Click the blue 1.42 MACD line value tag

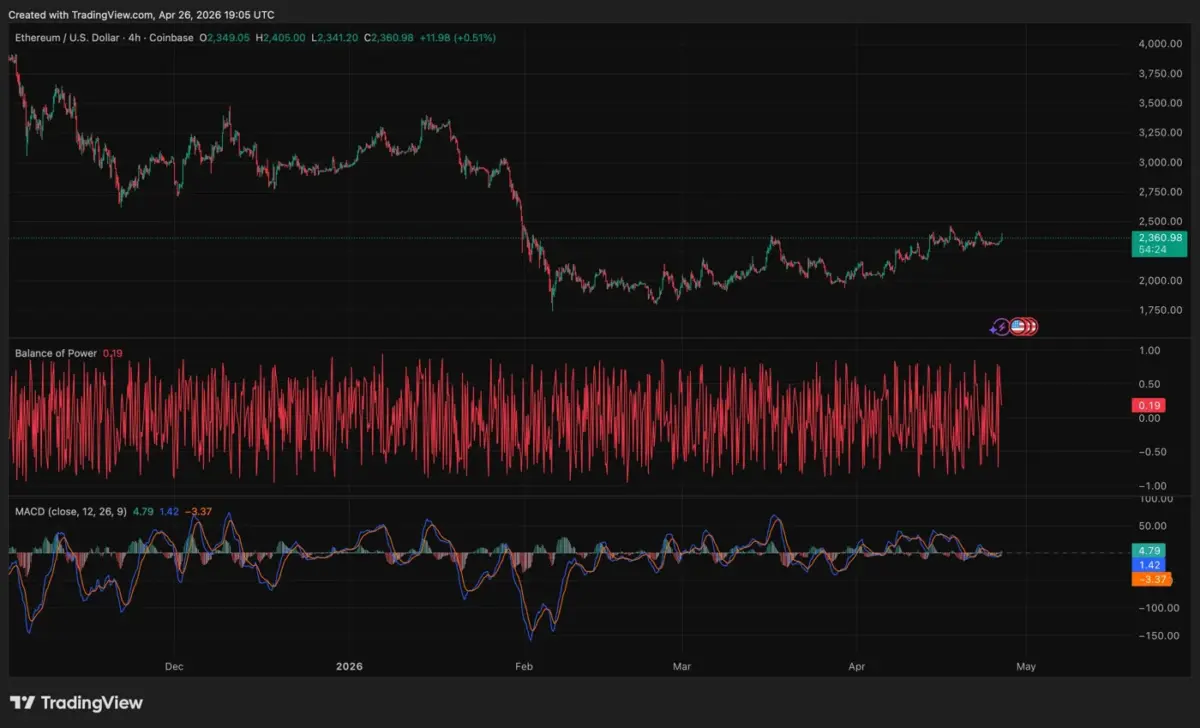(x=1147, y=564)
